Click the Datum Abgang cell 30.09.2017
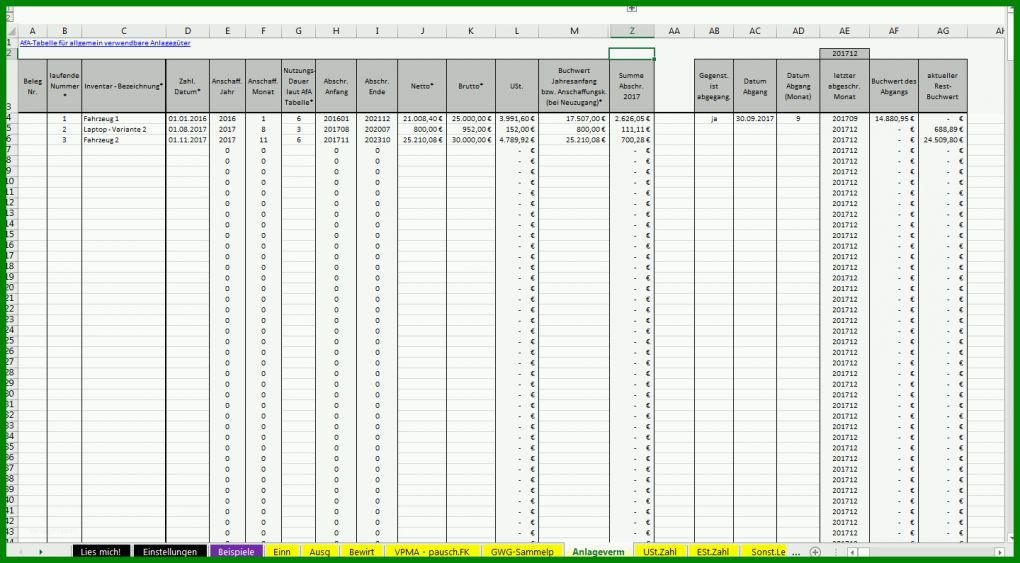Viewport: 1020px width, 563px height. pyautogui.click(x=755, y=119)
